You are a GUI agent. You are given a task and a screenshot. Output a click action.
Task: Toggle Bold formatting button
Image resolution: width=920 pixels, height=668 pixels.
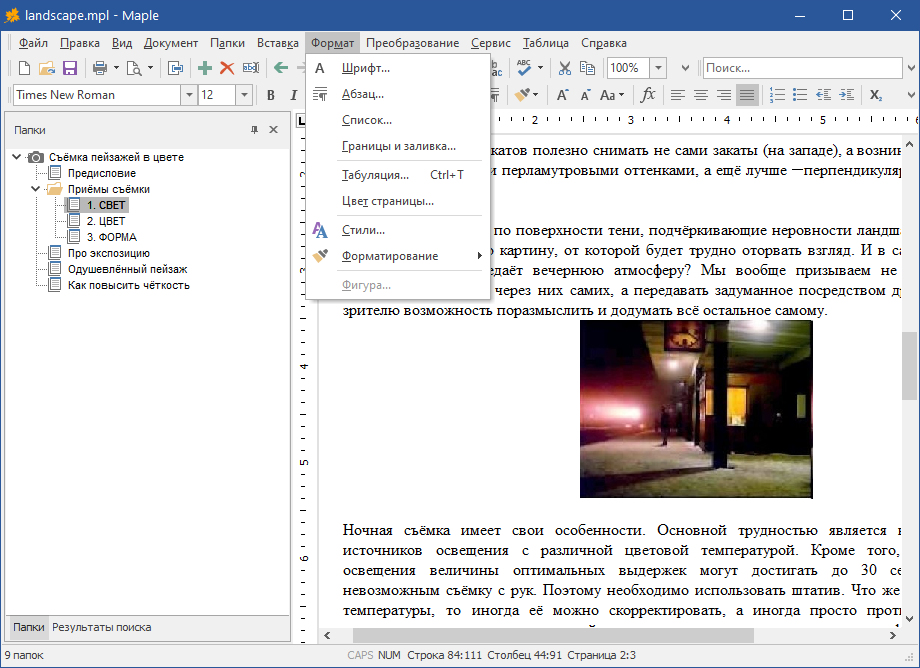tap(270, 95)
